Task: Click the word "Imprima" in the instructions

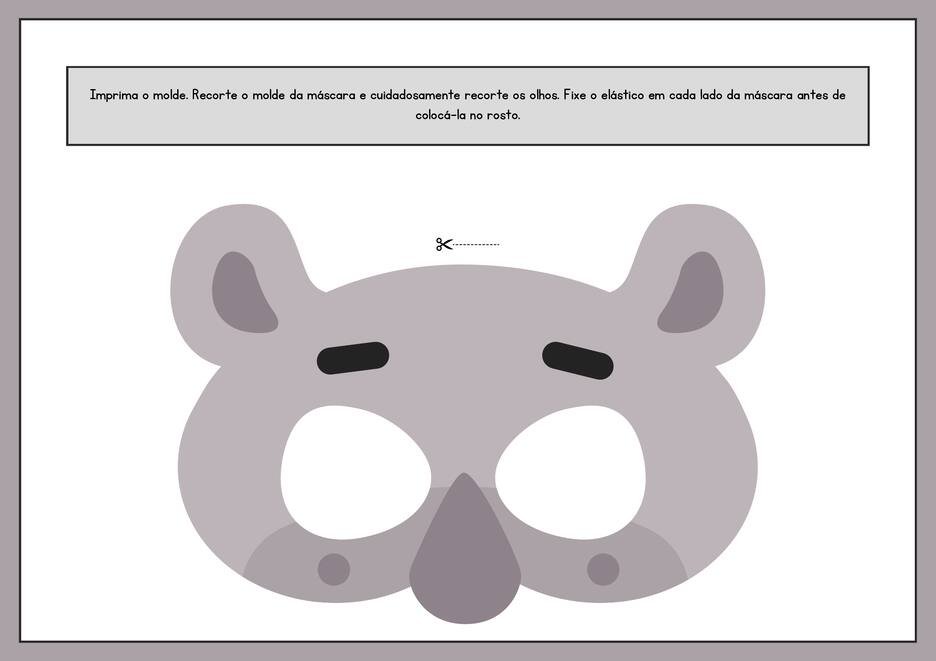Action: tap(113, 96)
